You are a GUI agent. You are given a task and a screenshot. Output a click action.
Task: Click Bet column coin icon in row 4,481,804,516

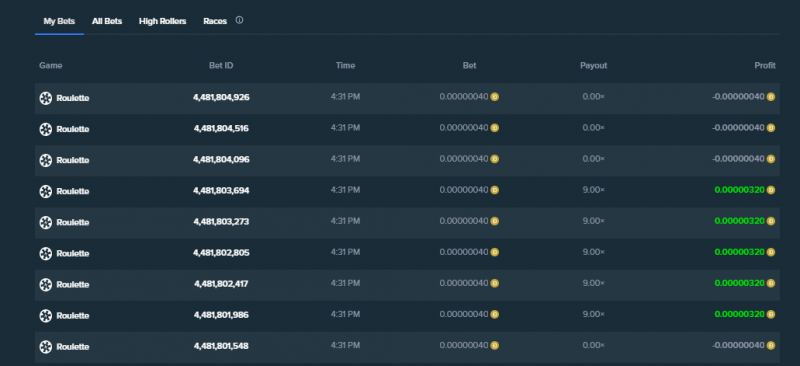(494, 128)
